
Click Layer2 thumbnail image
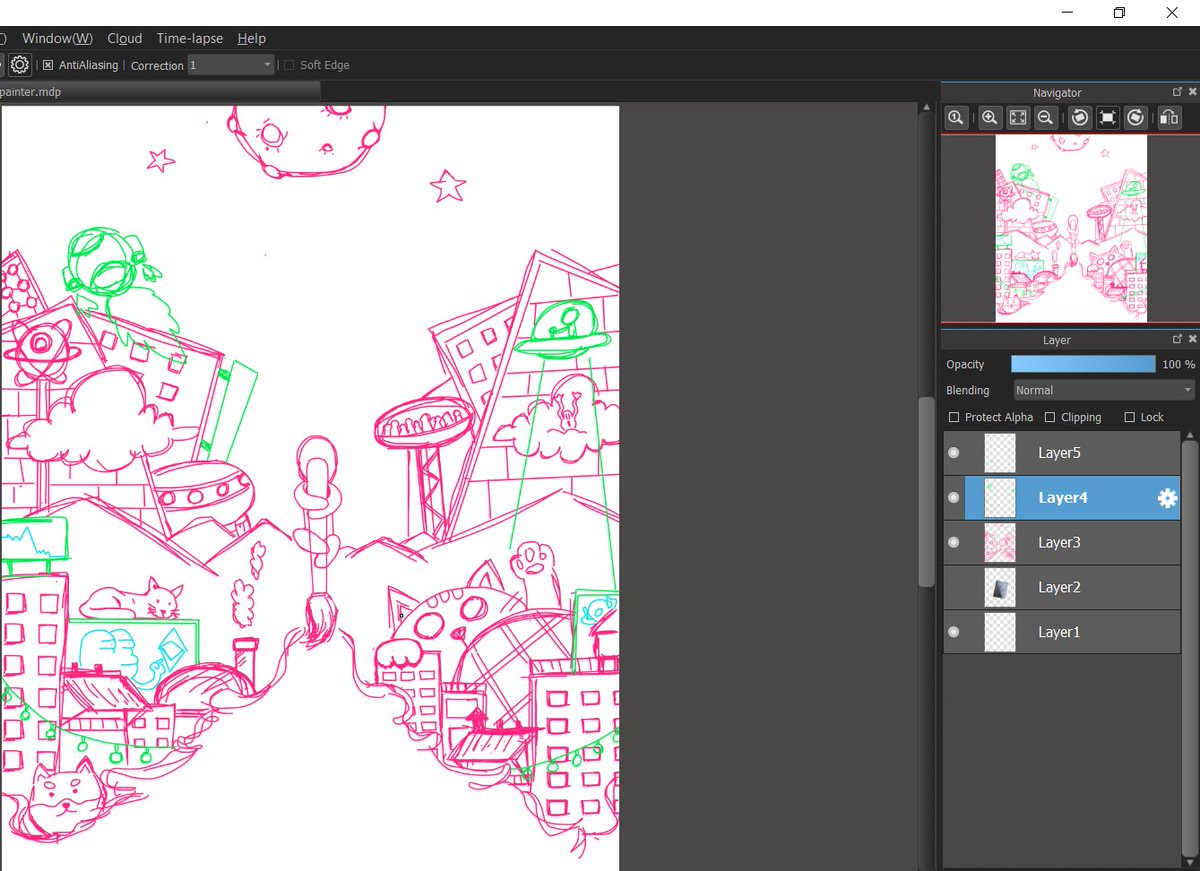pos(1000,587)
